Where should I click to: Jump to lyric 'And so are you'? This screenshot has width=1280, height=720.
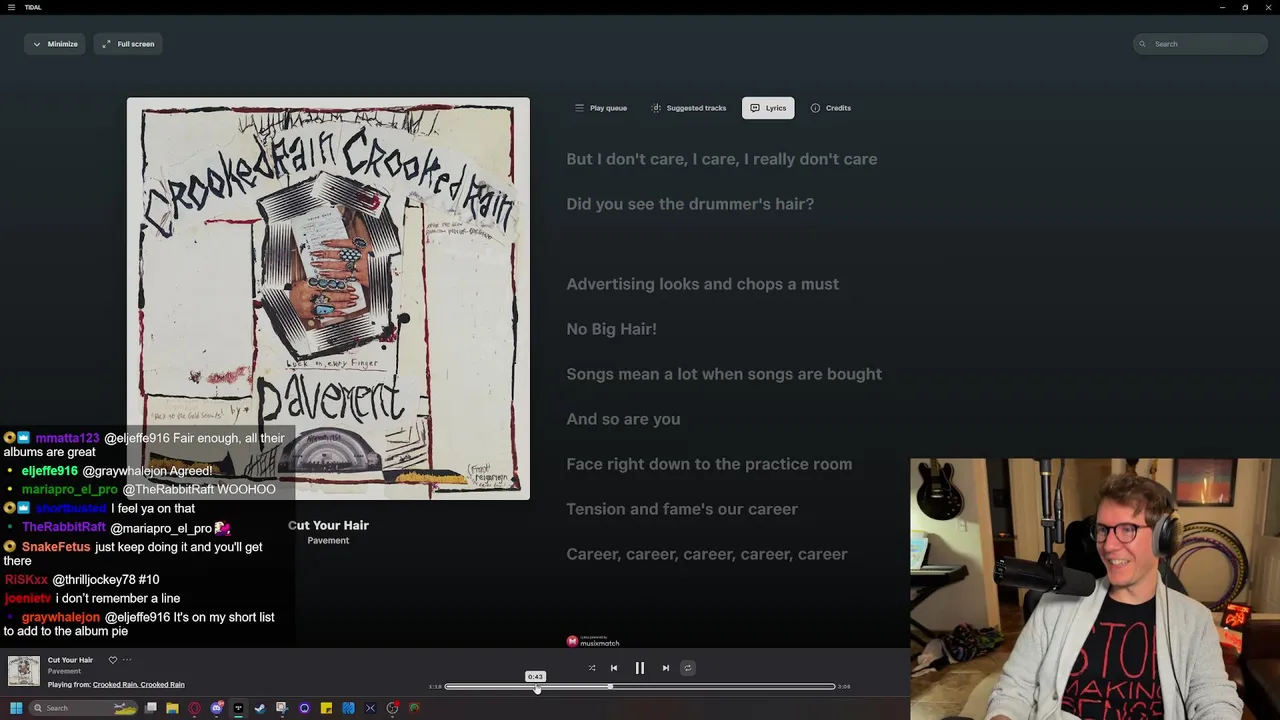tap(623, 419)
